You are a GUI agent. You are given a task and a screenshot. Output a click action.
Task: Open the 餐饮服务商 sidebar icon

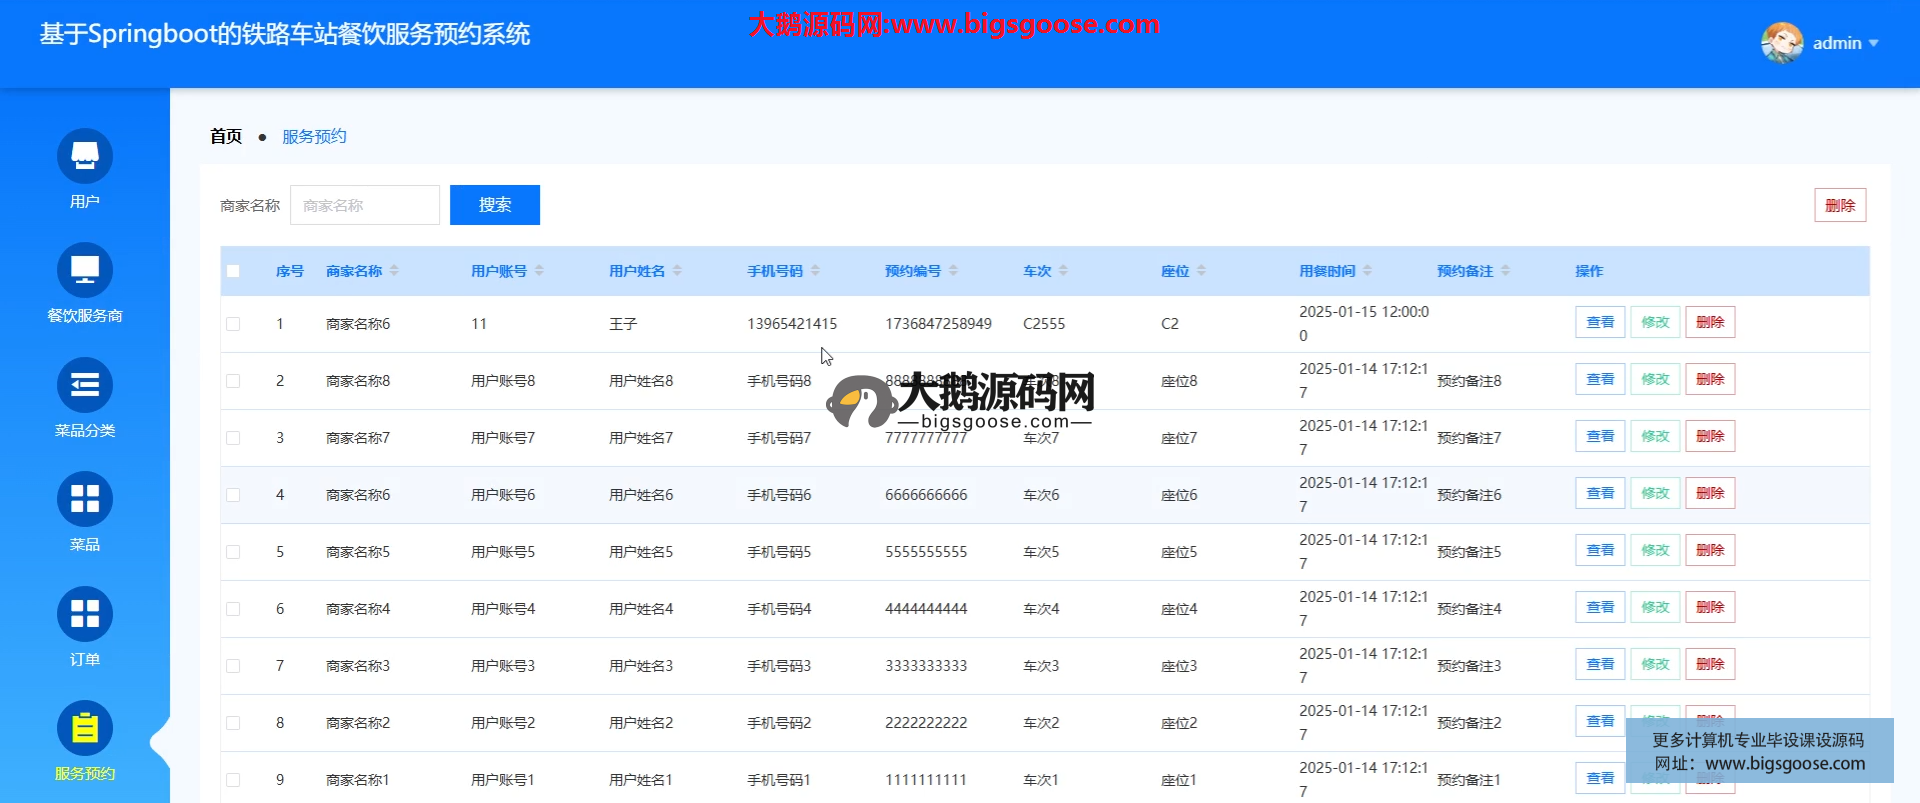click(x=85, y=270)
